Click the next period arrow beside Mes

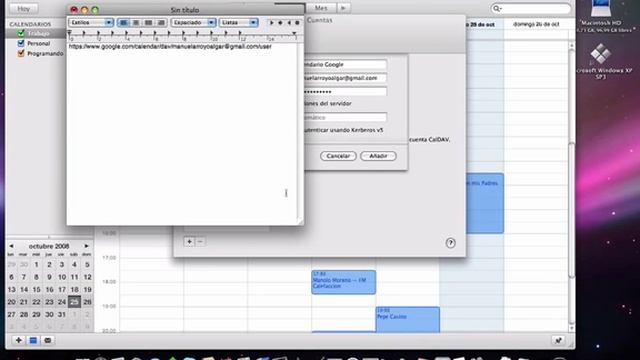[x=343, y=8]
